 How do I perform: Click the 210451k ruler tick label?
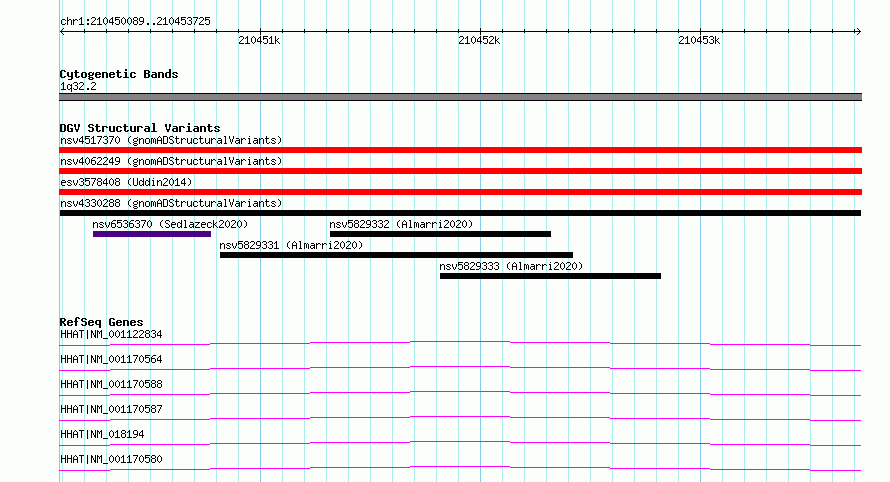tap(259, 40)
